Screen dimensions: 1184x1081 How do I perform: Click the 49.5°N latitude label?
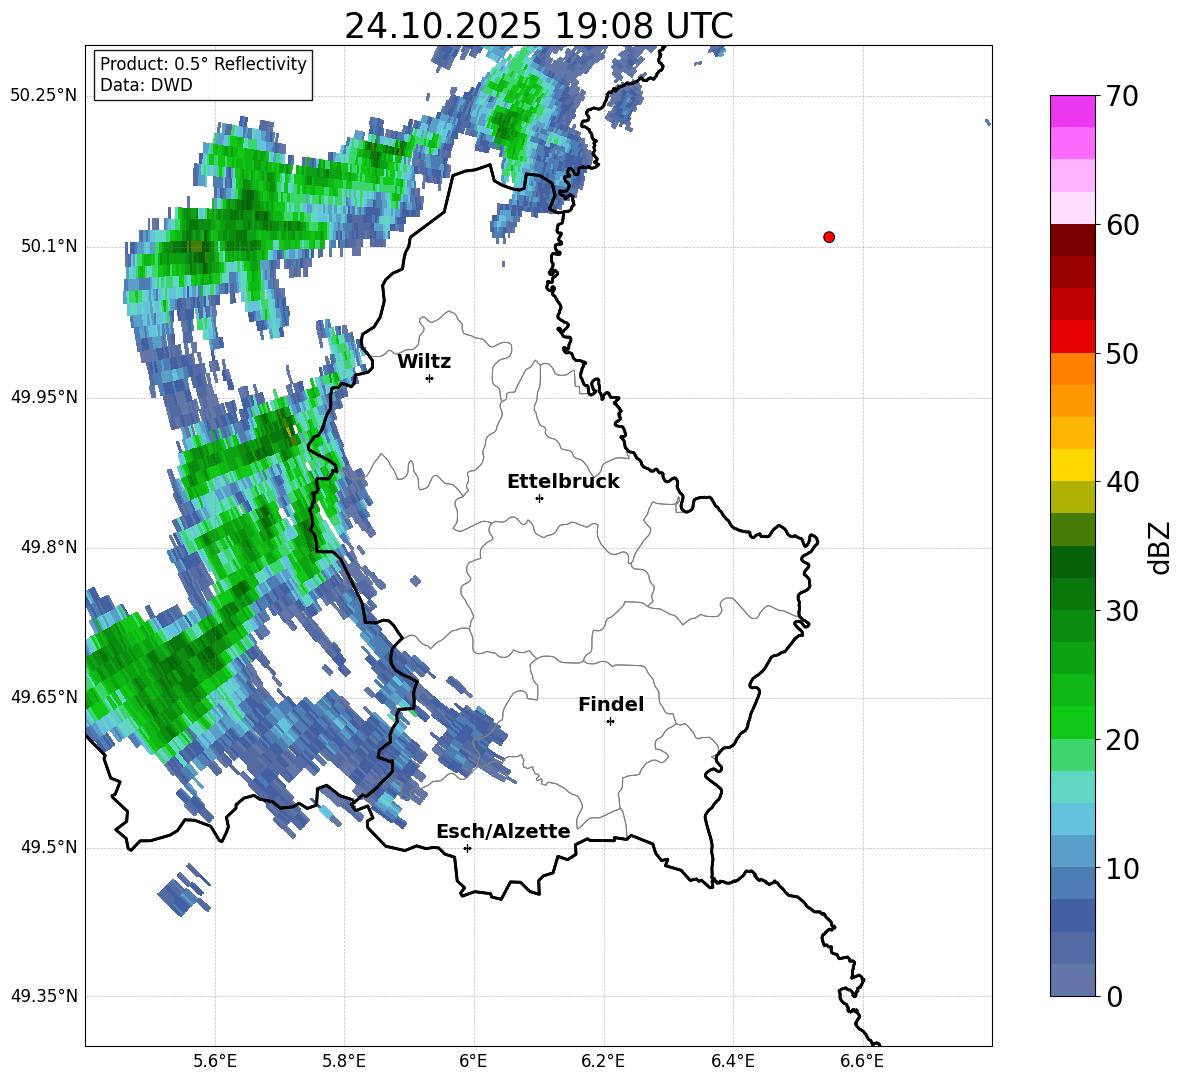coord(49,847)
